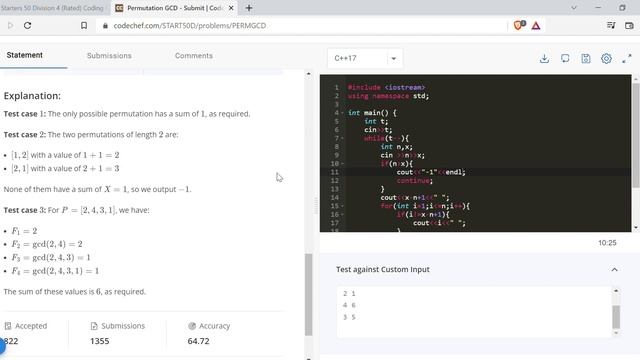The width and height of the screenshot is (640, 360).
Task: Switch to the Statement tab
Action: [x=24, y=55]
